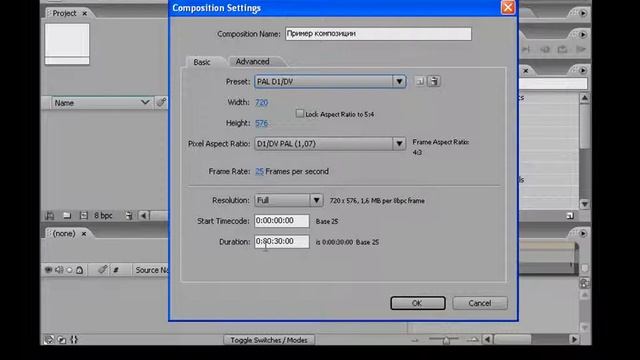Click the Height value 576

tap(262, 123)
